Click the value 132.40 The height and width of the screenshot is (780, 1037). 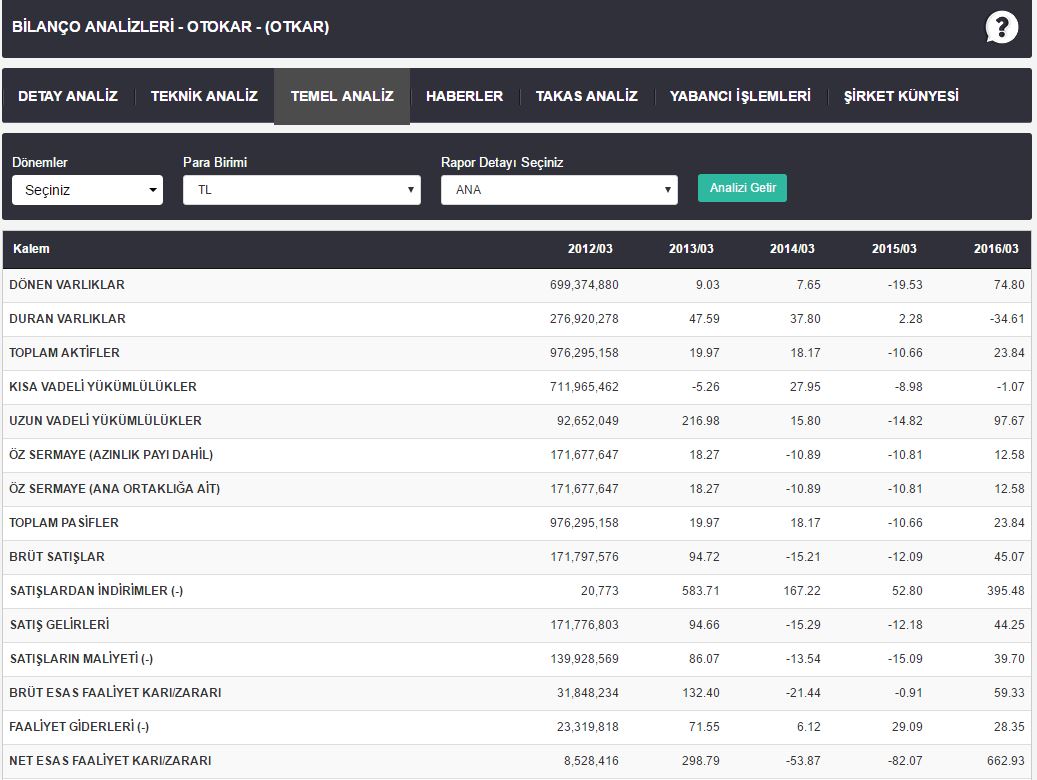(x=700, y=693)
